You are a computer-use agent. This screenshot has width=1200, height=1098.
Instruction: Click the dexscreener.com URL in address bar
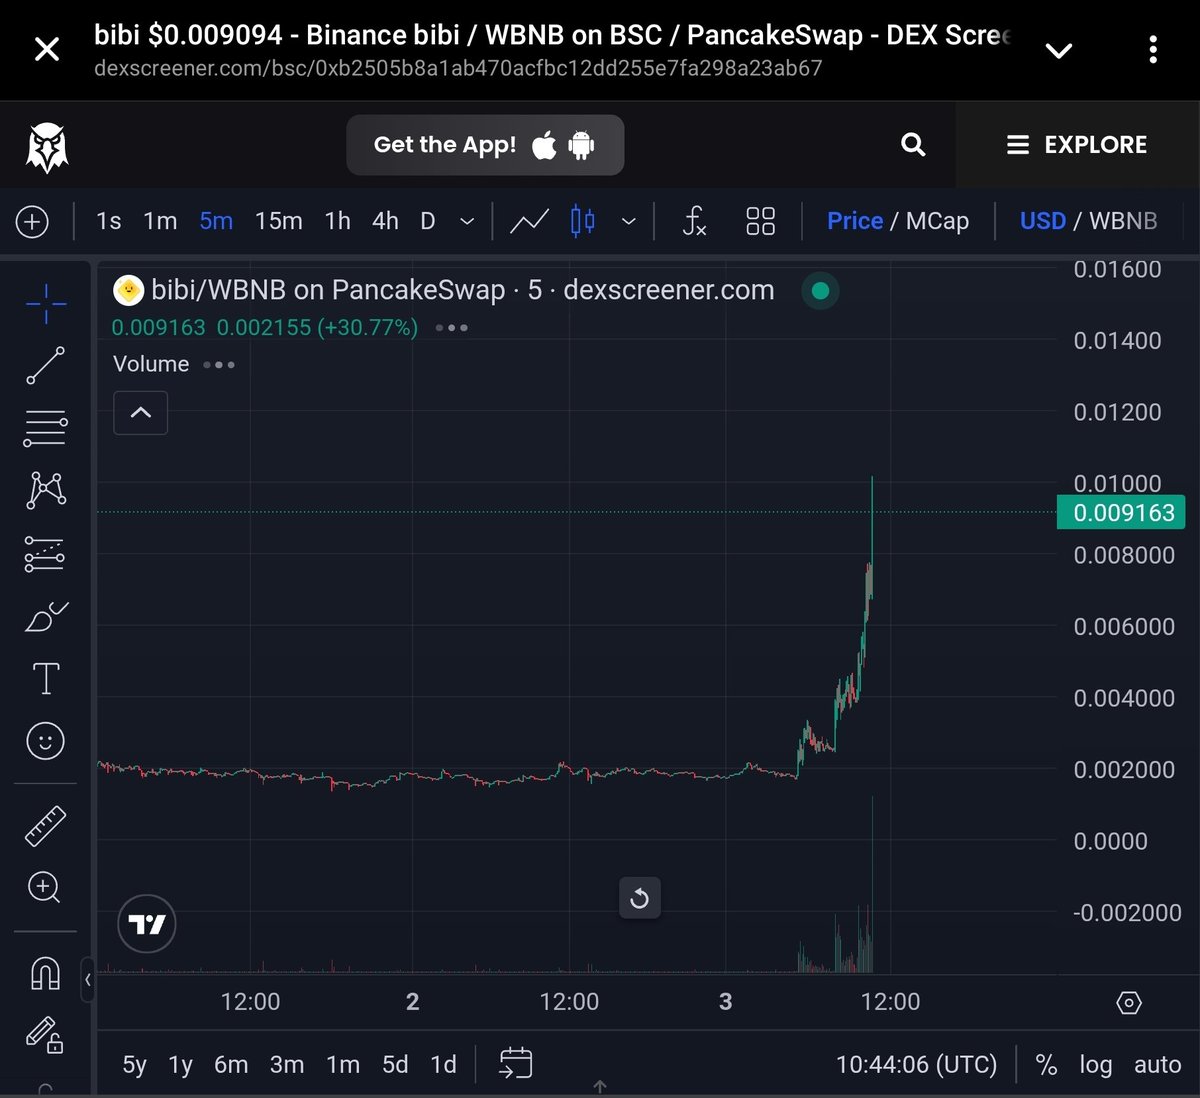click(x=458, y=69)
